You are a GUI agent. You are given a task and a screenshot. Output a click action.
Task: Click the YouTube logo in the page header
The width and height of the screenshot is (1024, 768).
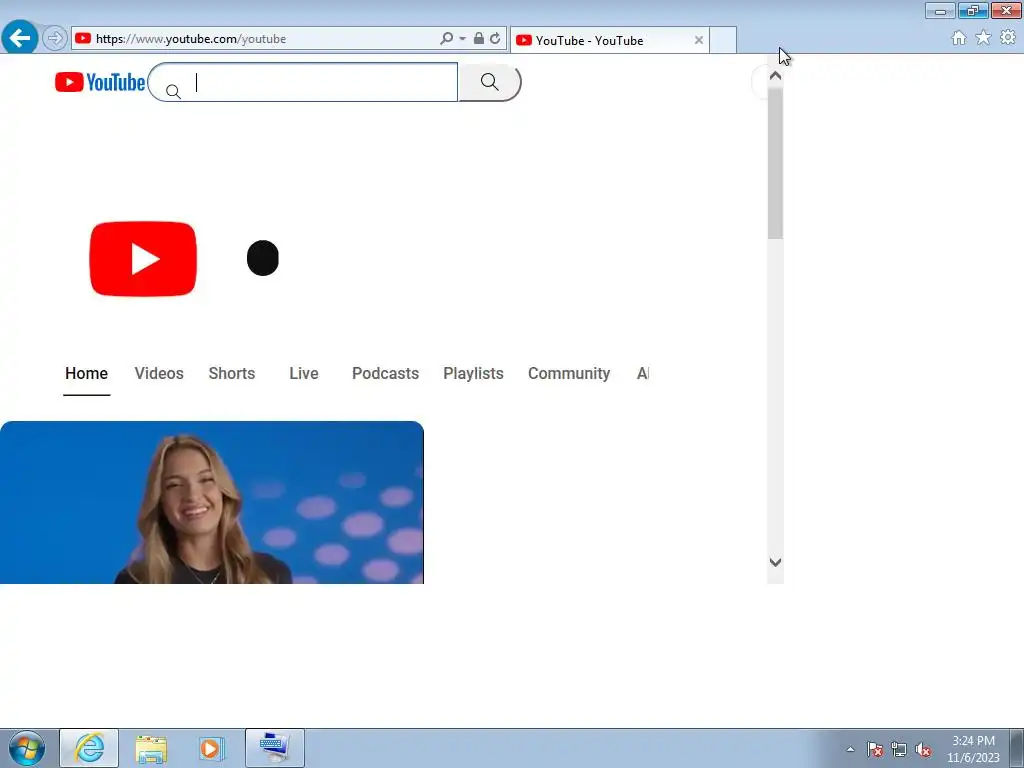[100, 82]
